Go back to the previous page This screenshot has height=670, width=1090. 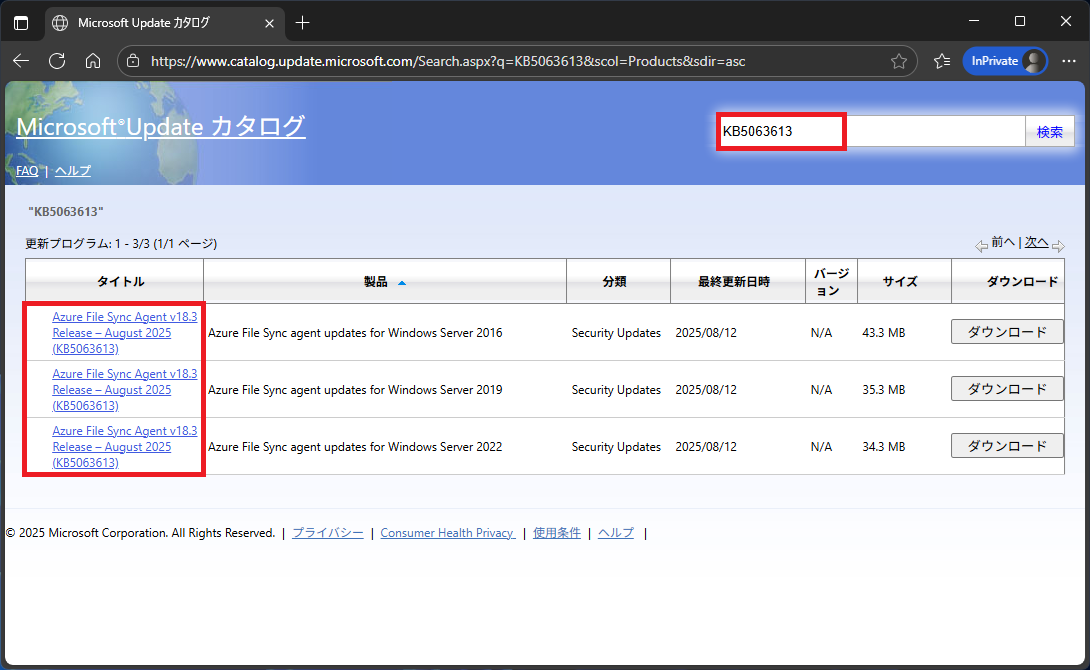[21, 61]
